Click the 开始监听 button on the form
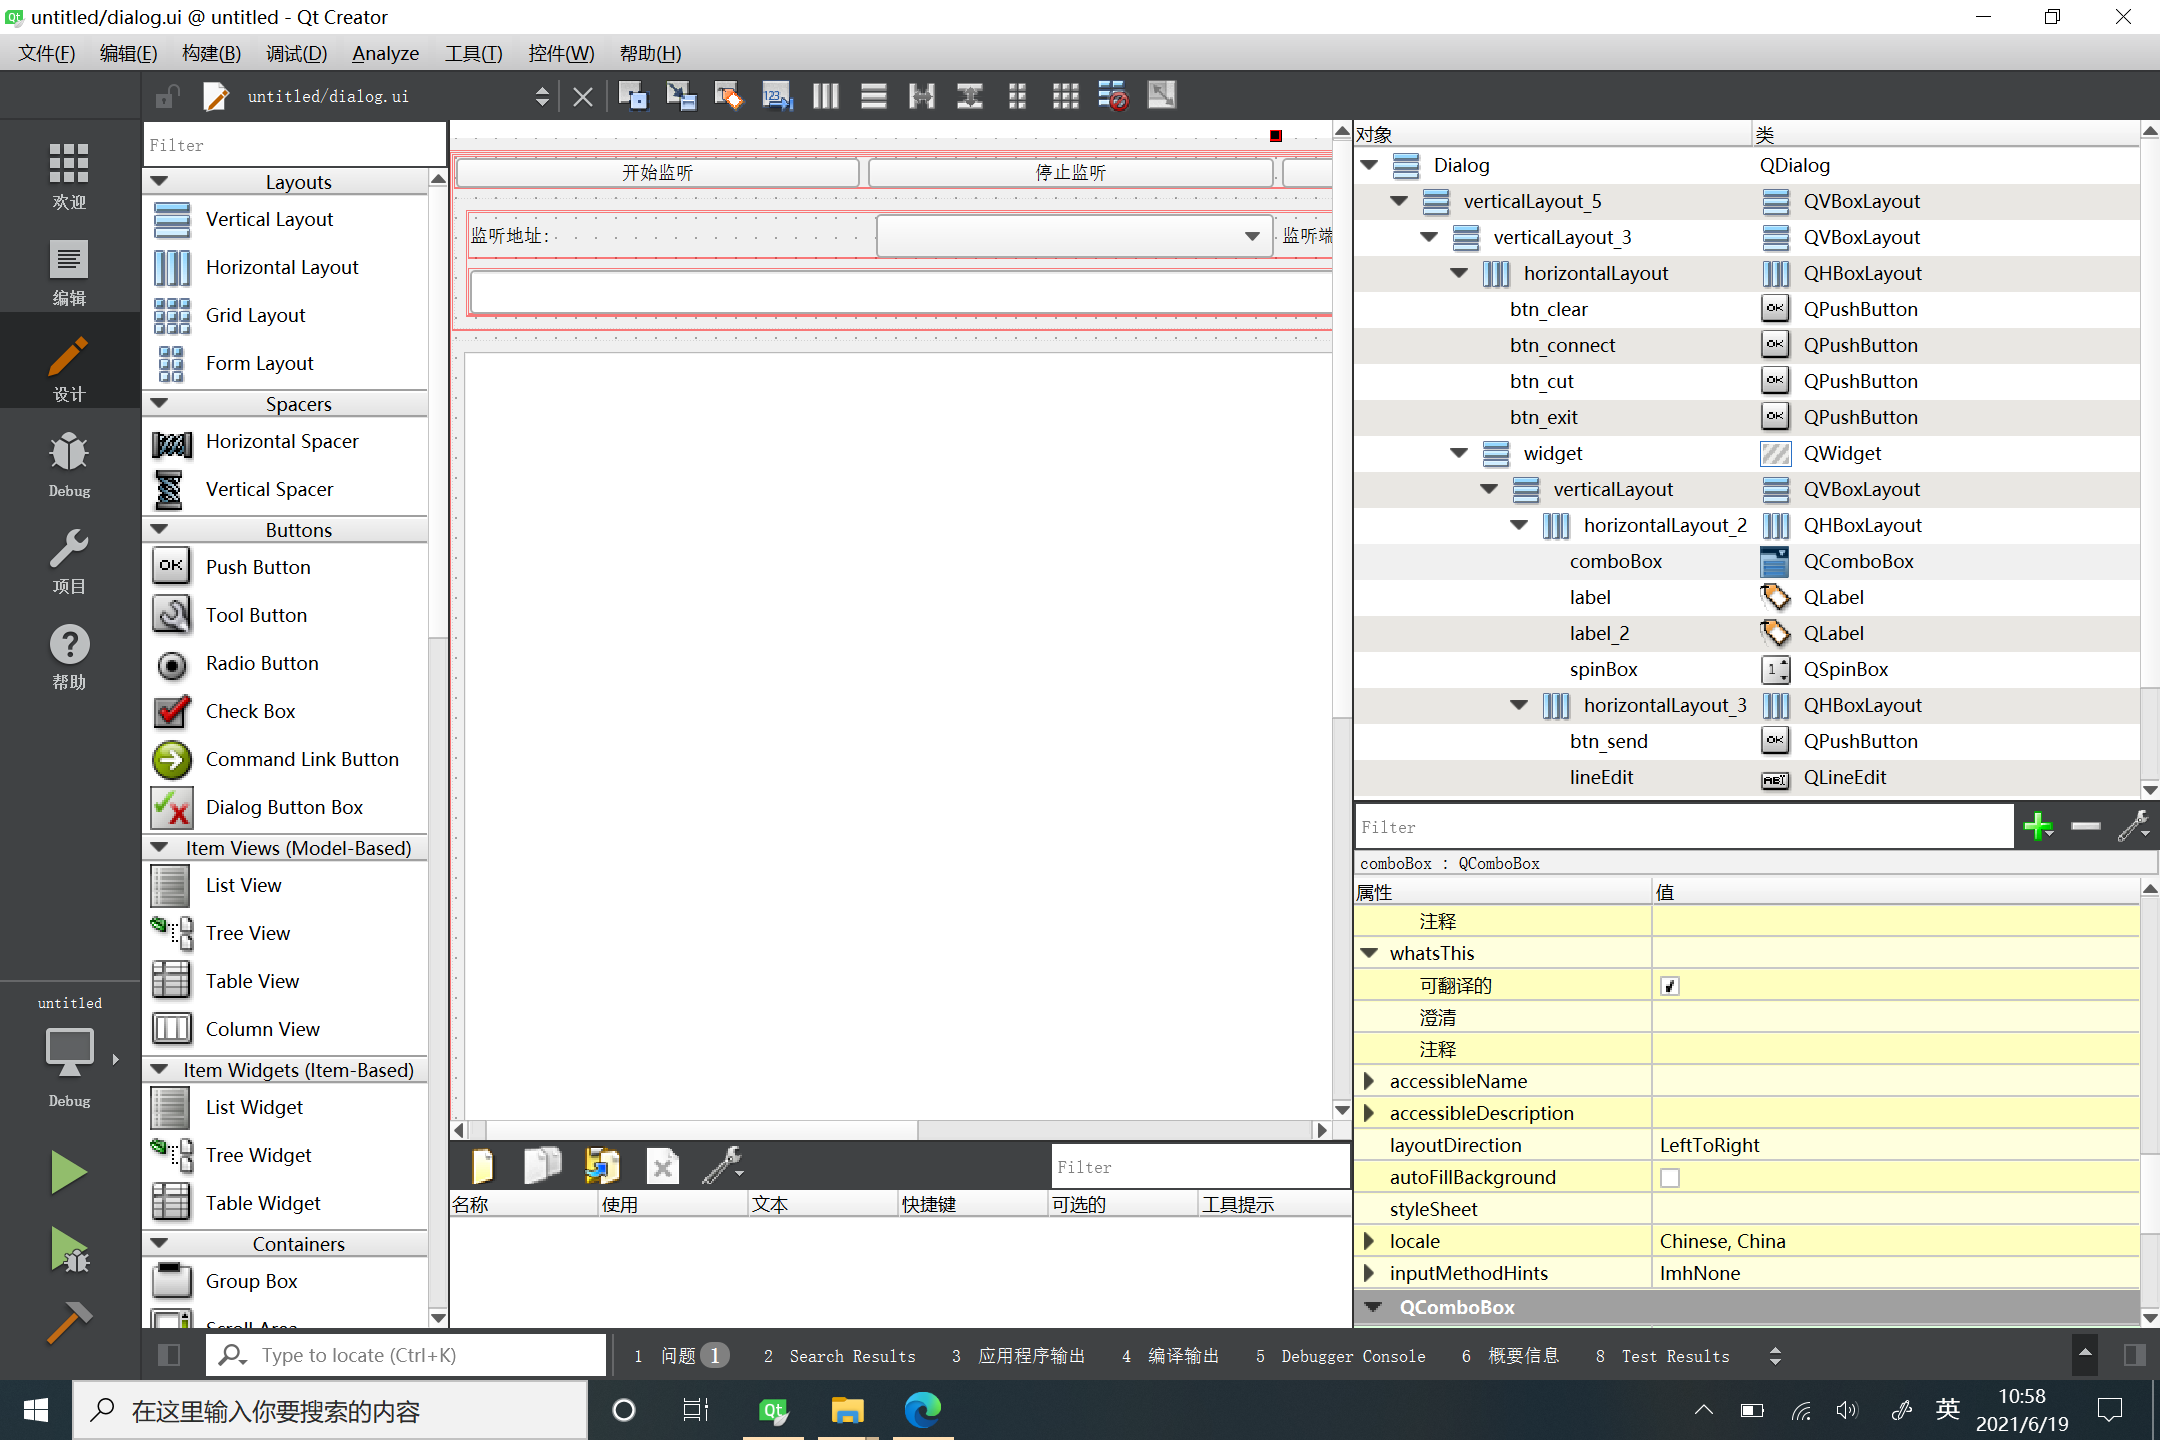 [x=657, y=172]
